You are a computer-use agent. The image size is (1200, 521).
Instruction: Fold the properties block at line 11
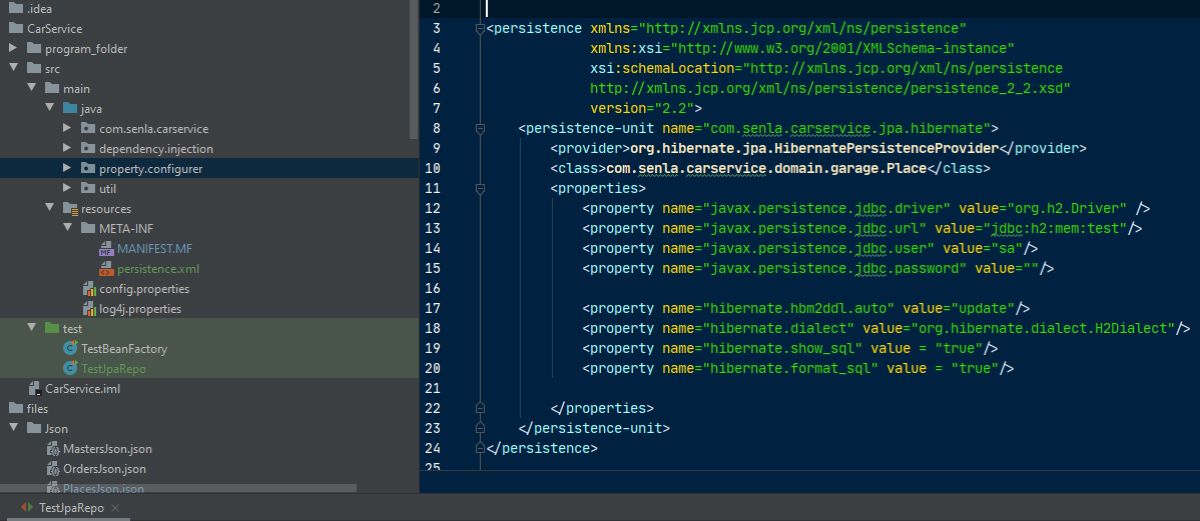click(x=481, y=188)
